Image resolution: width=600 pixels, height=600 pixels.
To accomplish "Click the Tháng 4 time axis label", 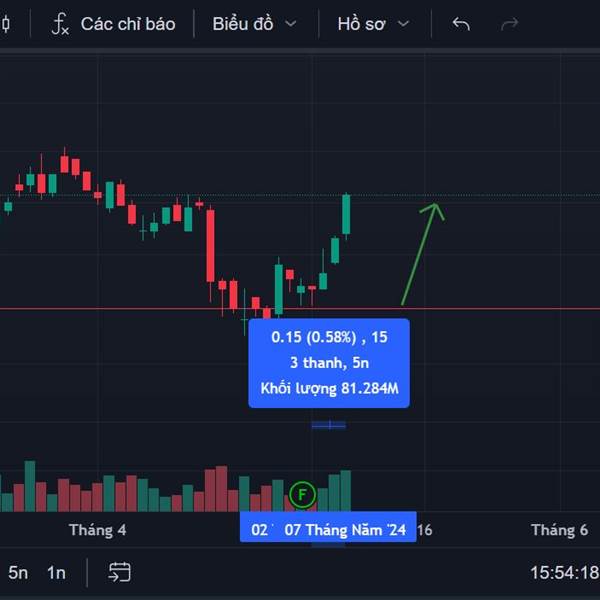I will pos(98,530).
